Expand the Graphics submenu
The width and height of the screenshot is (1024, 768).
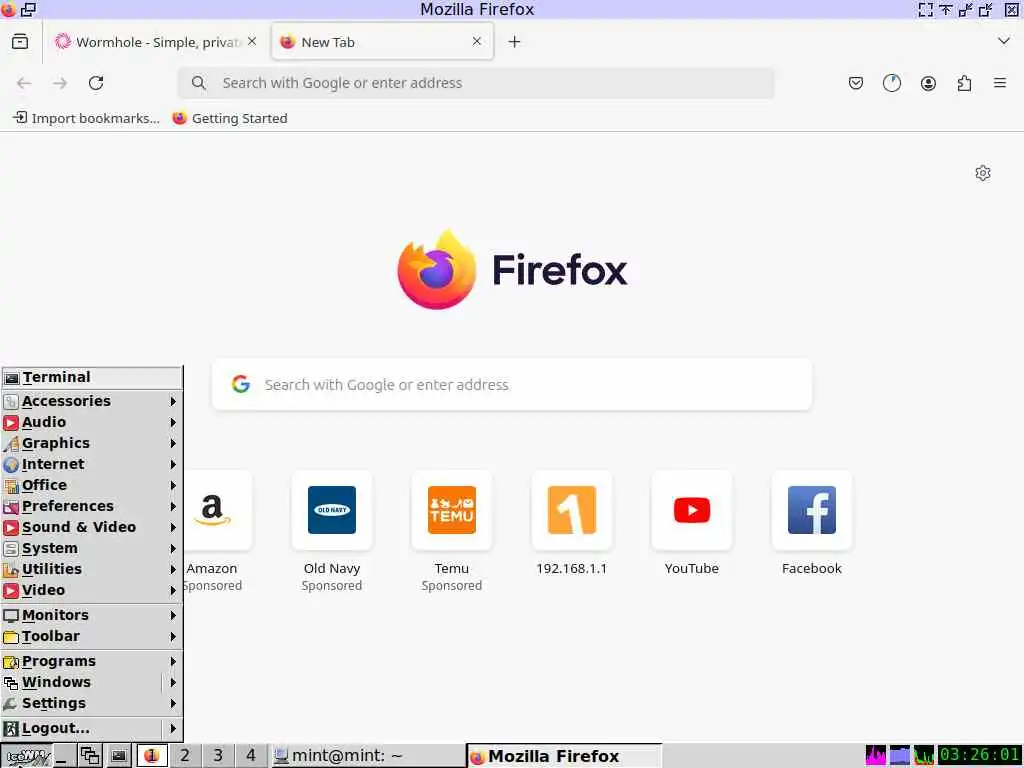tap(91, 443)
